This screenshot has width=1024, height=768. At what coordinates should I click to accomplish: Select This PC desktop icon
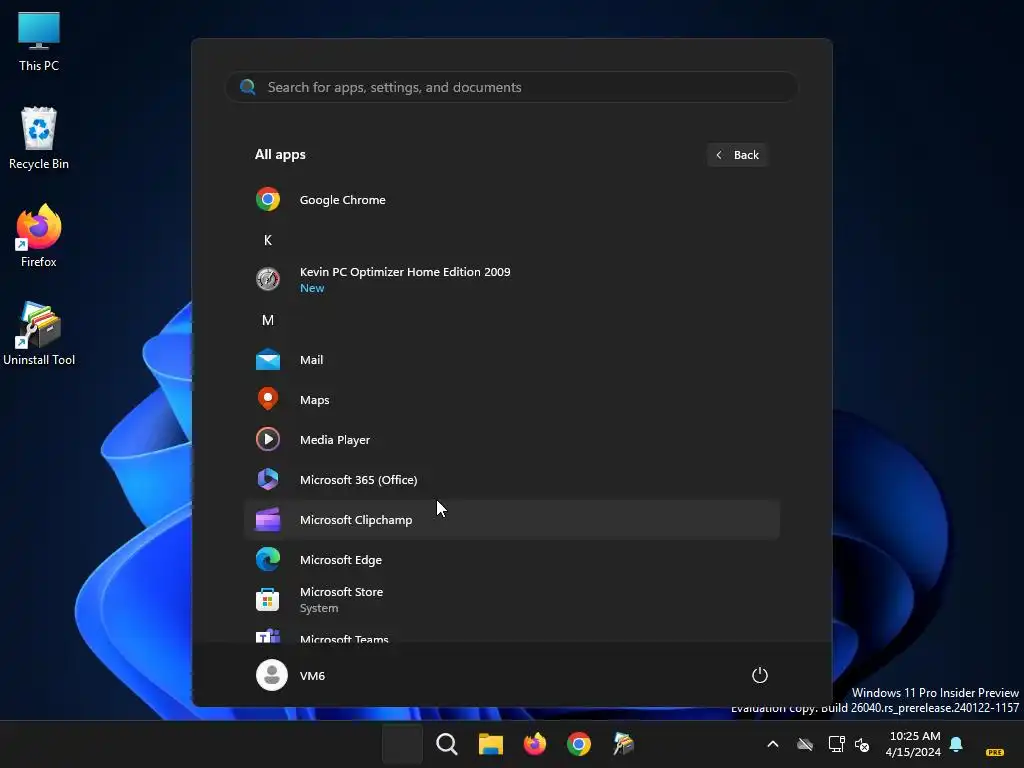[x=39, y=41]
